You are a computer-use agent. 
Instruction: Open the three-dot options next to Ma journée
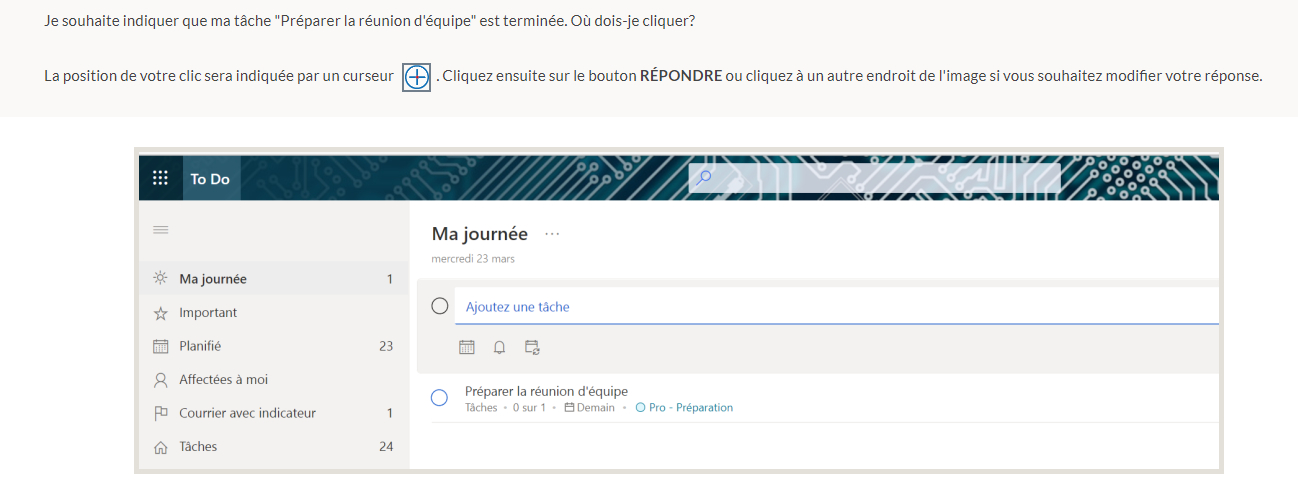[x=552, y=234]
